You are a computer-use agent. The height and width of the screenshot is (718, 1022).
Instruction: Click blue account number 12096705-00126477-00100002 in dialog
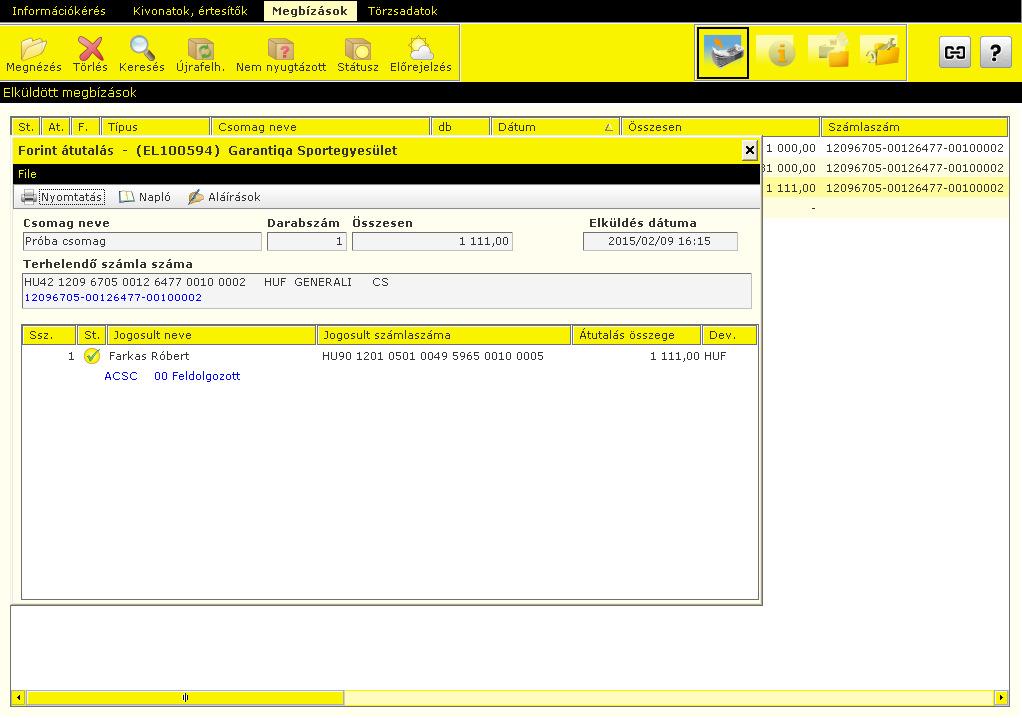113,298
